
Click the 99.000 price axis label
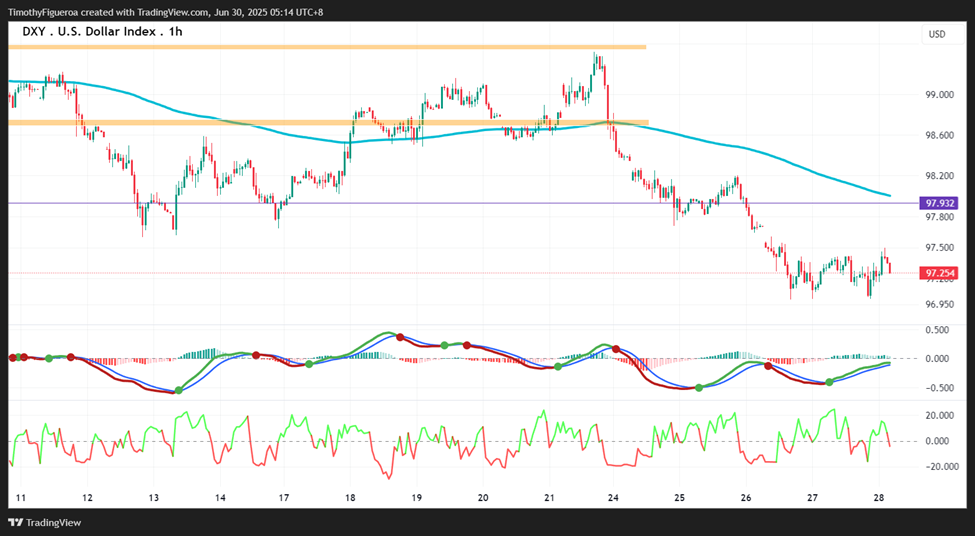pos(940,95)
